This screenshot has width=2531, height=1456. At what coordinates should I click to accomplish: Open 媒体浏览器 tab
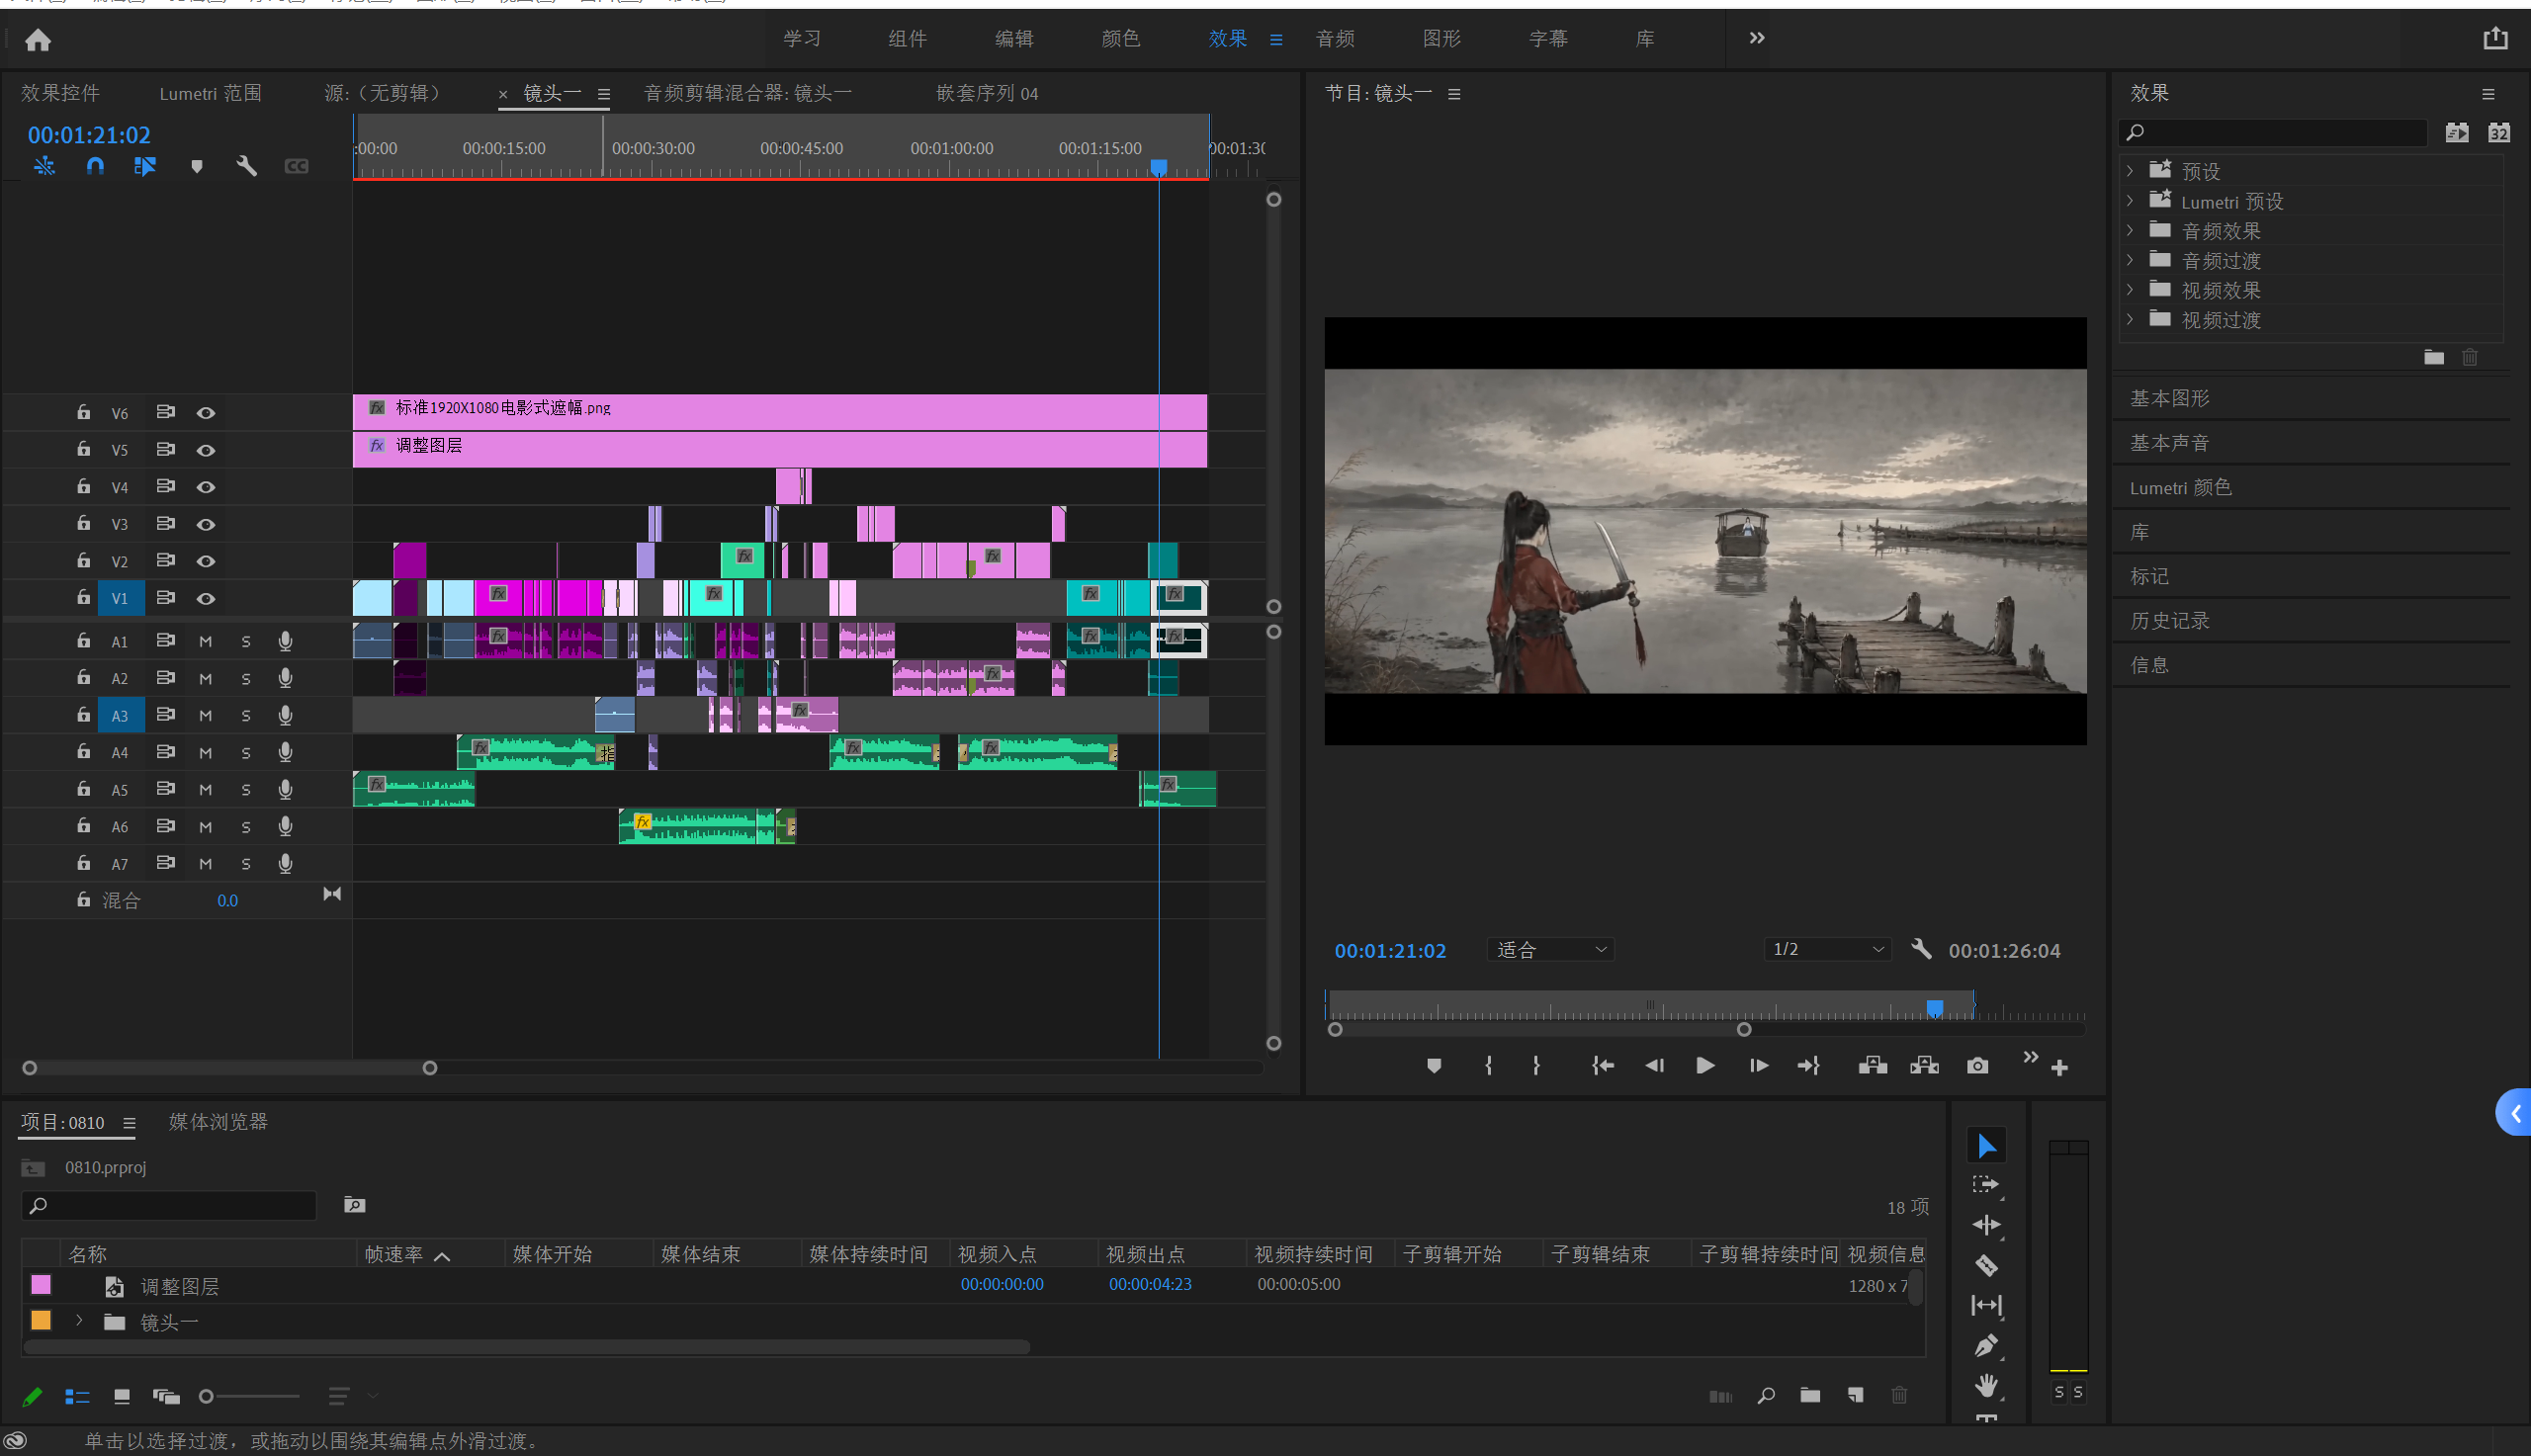pos(218,1122)
